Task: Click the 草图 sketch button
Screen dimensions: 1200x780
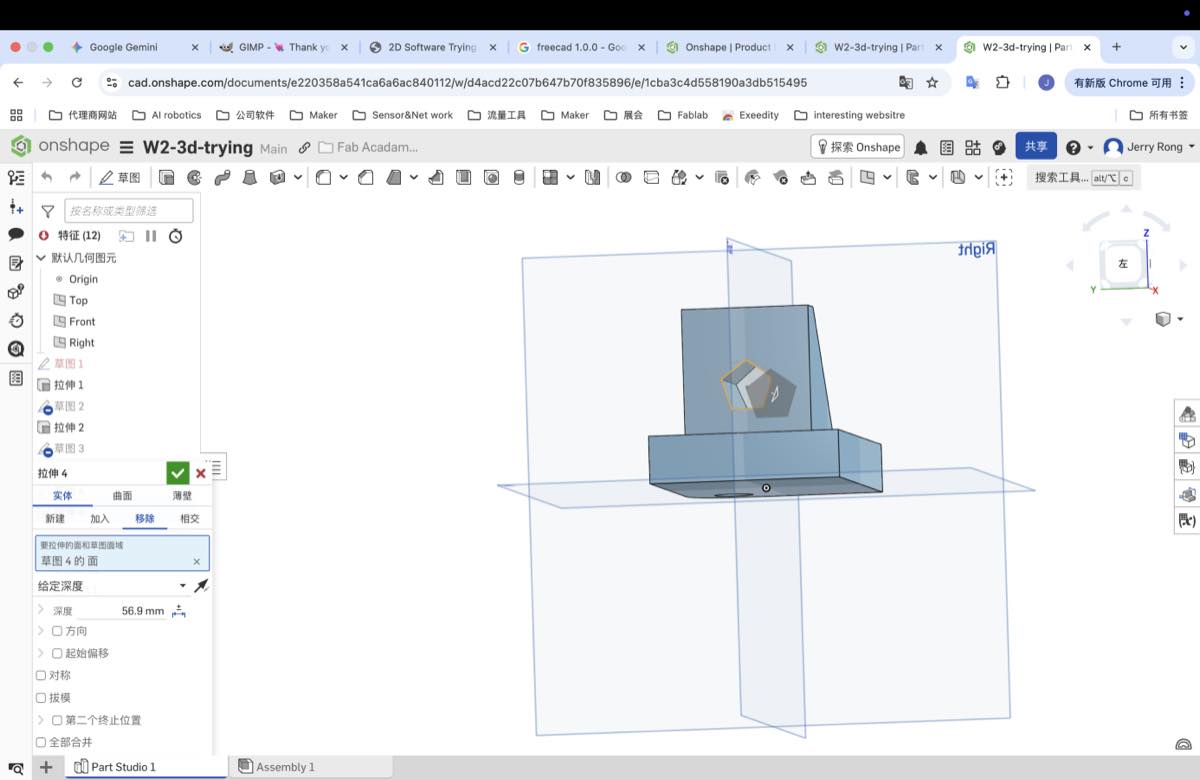Action: [120, 177]
